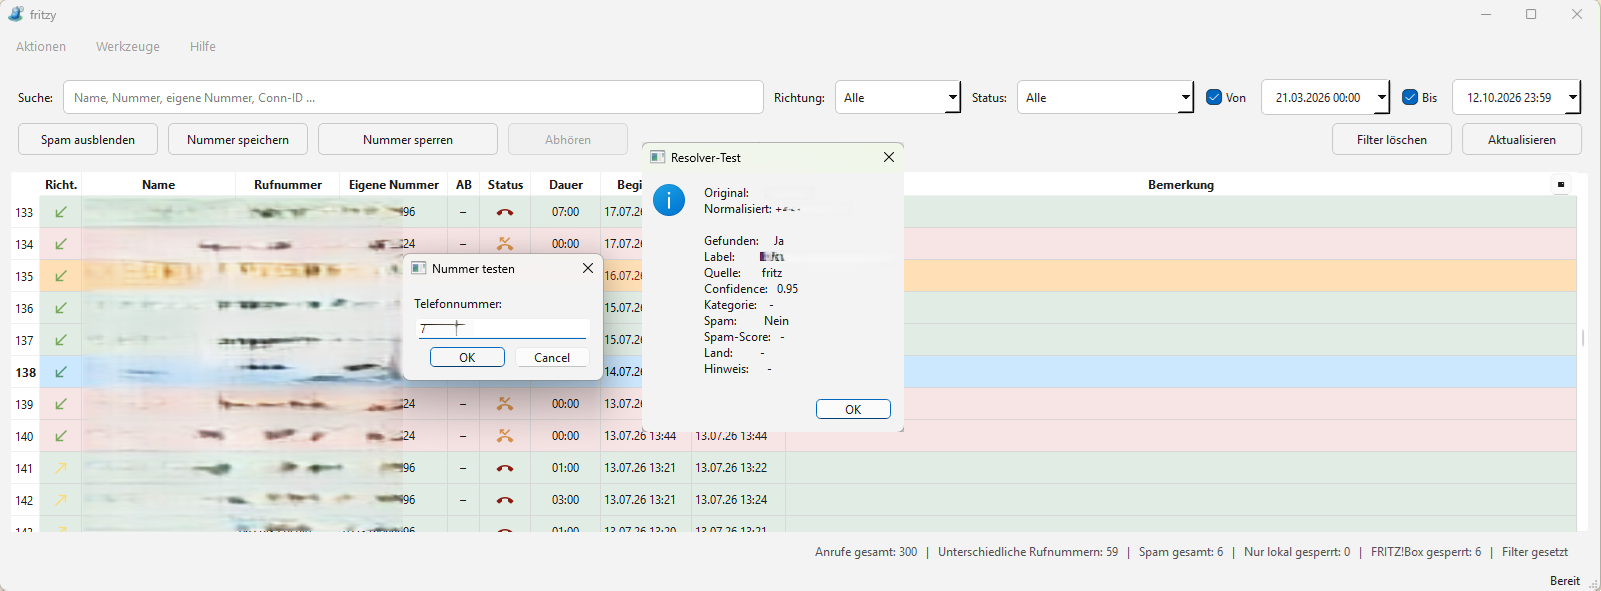The width and height of the screenshot is (1601, 591).
Task: Click the red phone status icon in row 133
Action: [505, 212]
